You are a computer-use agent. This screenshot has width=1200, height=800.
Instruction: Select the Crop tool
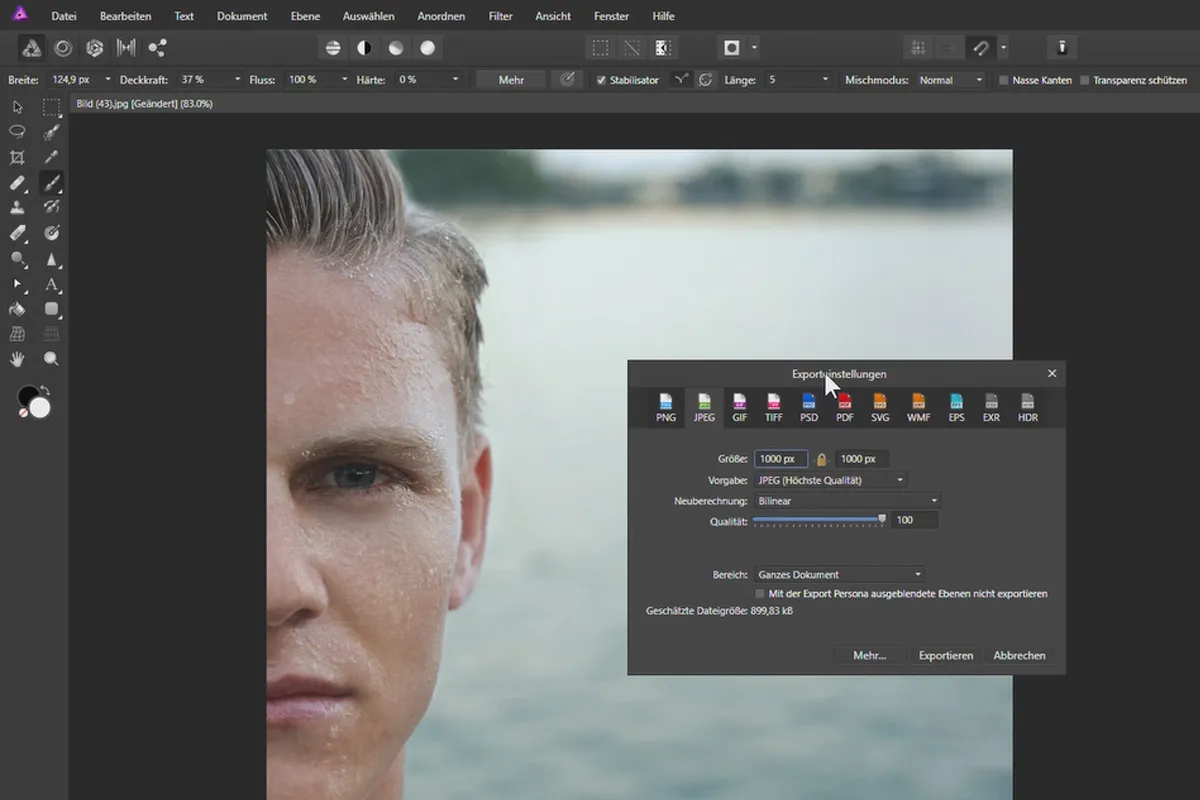17,158
